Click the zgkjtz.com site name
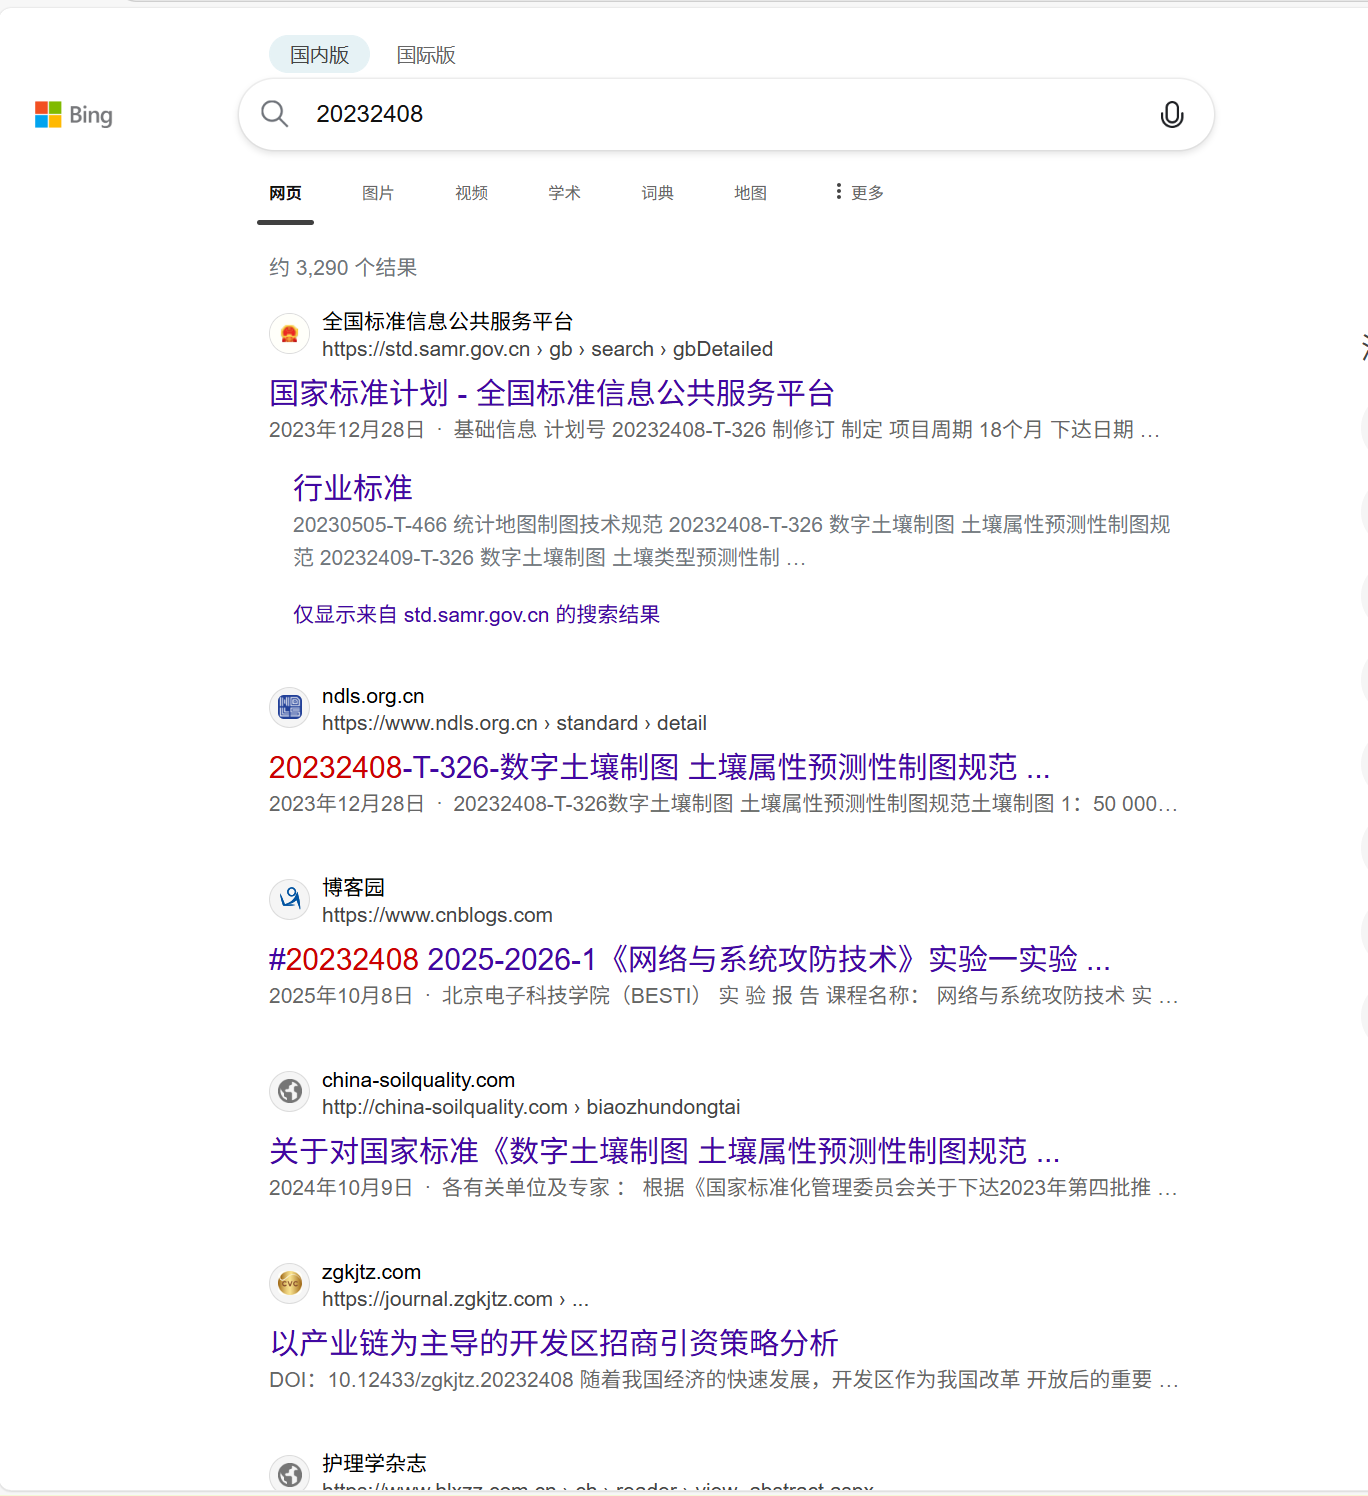The image size is (1368, 1496). pos(371,1272)
